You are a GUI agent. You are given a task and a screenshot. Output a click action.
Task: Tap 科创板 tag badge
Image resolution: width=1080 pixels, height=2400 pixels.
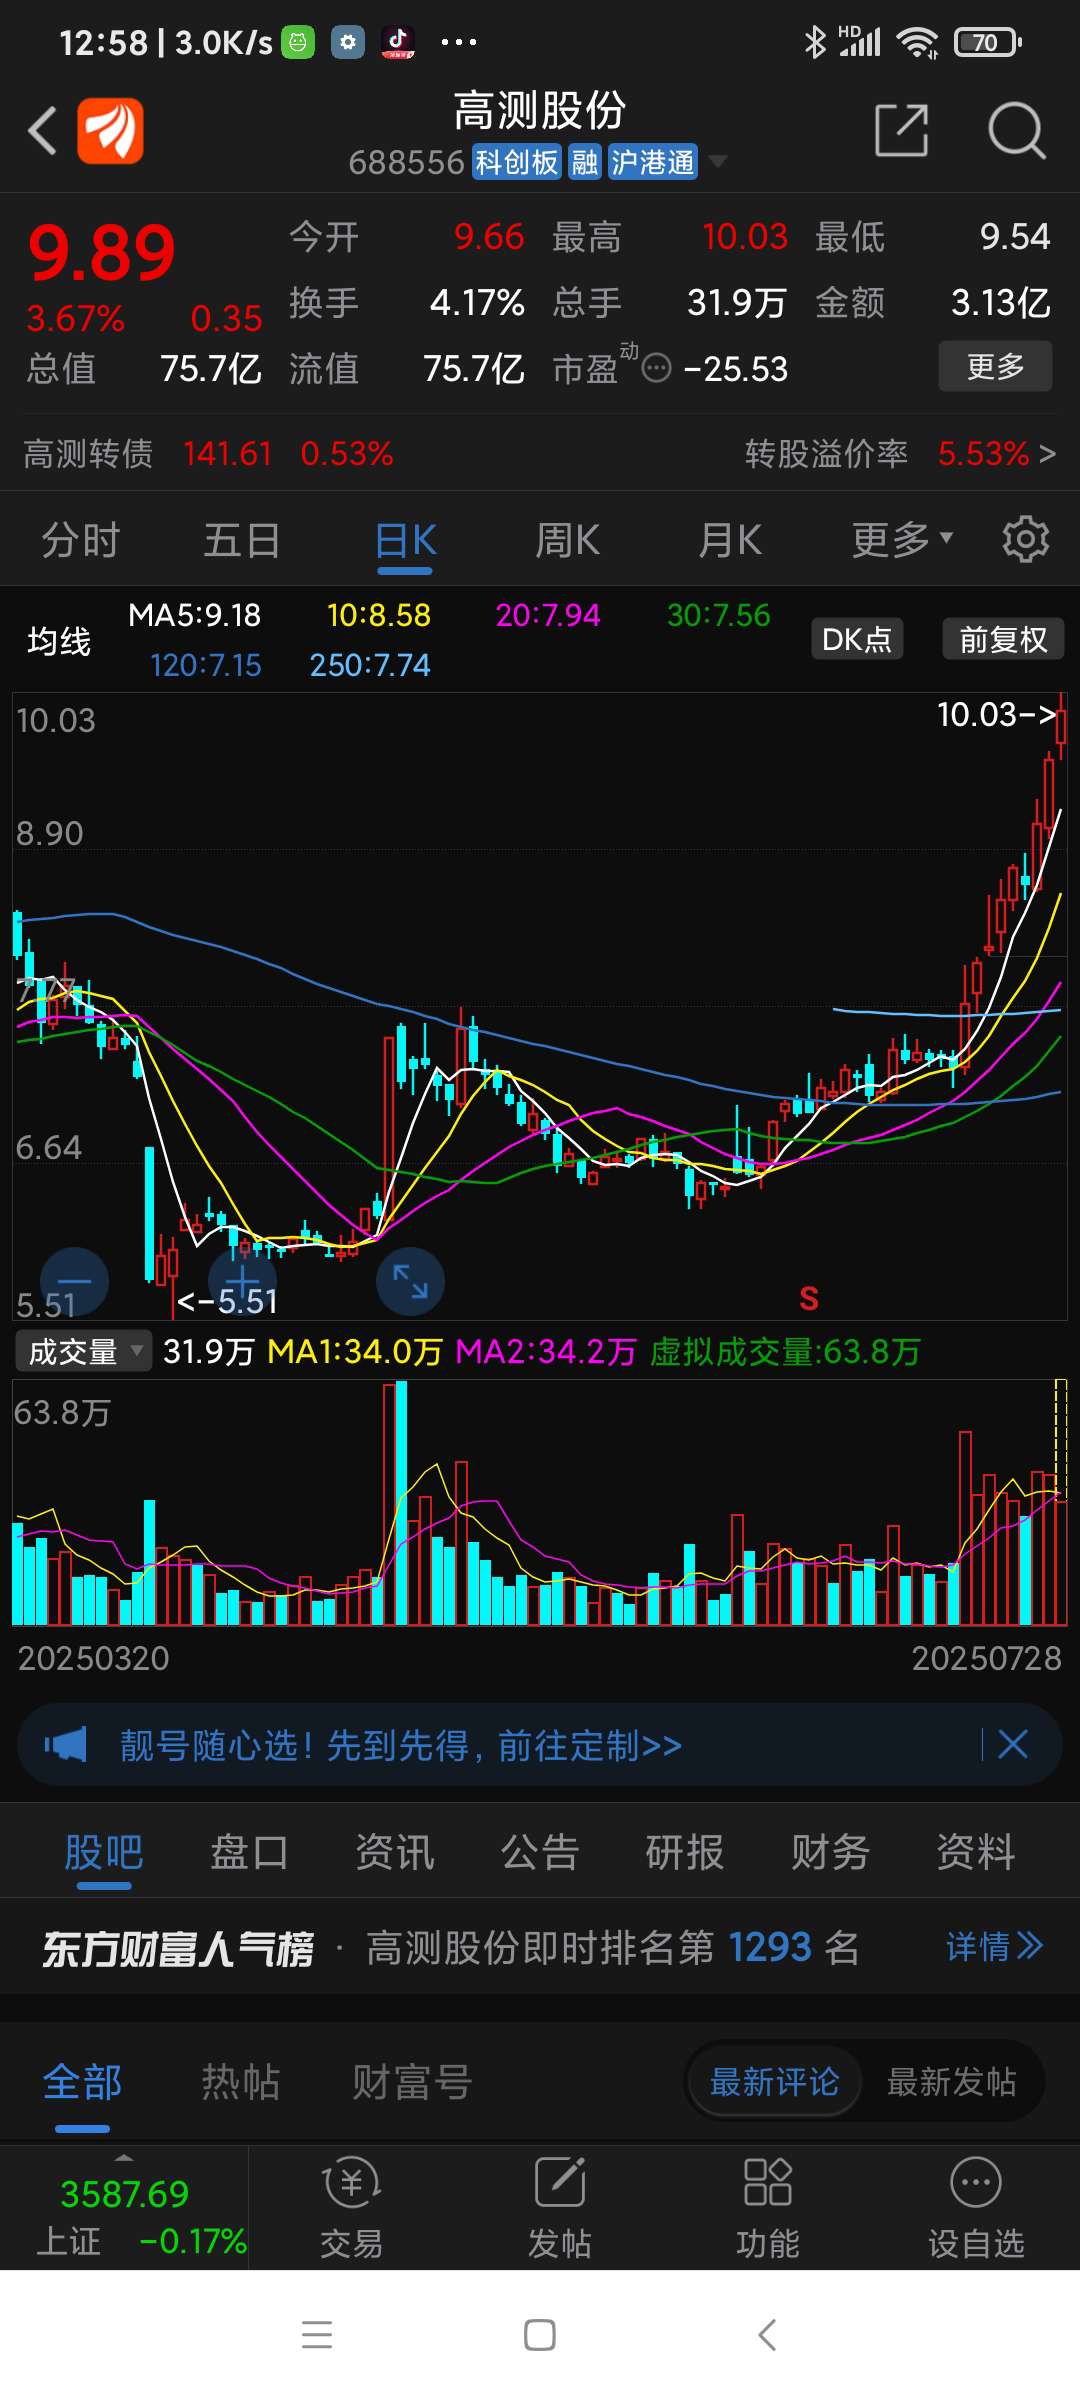coord(516,162)
